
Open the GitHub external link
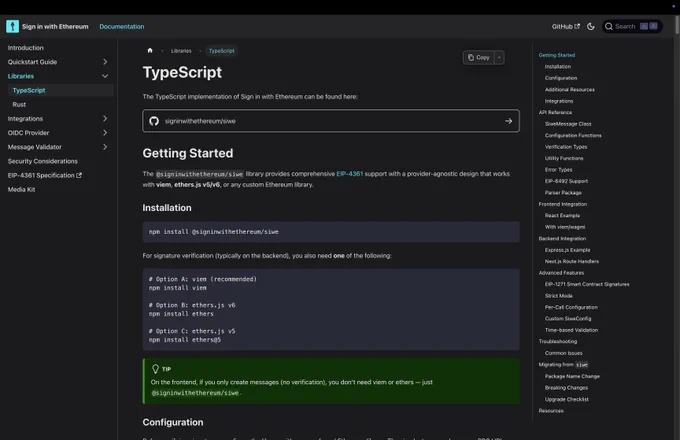point(566,26)
